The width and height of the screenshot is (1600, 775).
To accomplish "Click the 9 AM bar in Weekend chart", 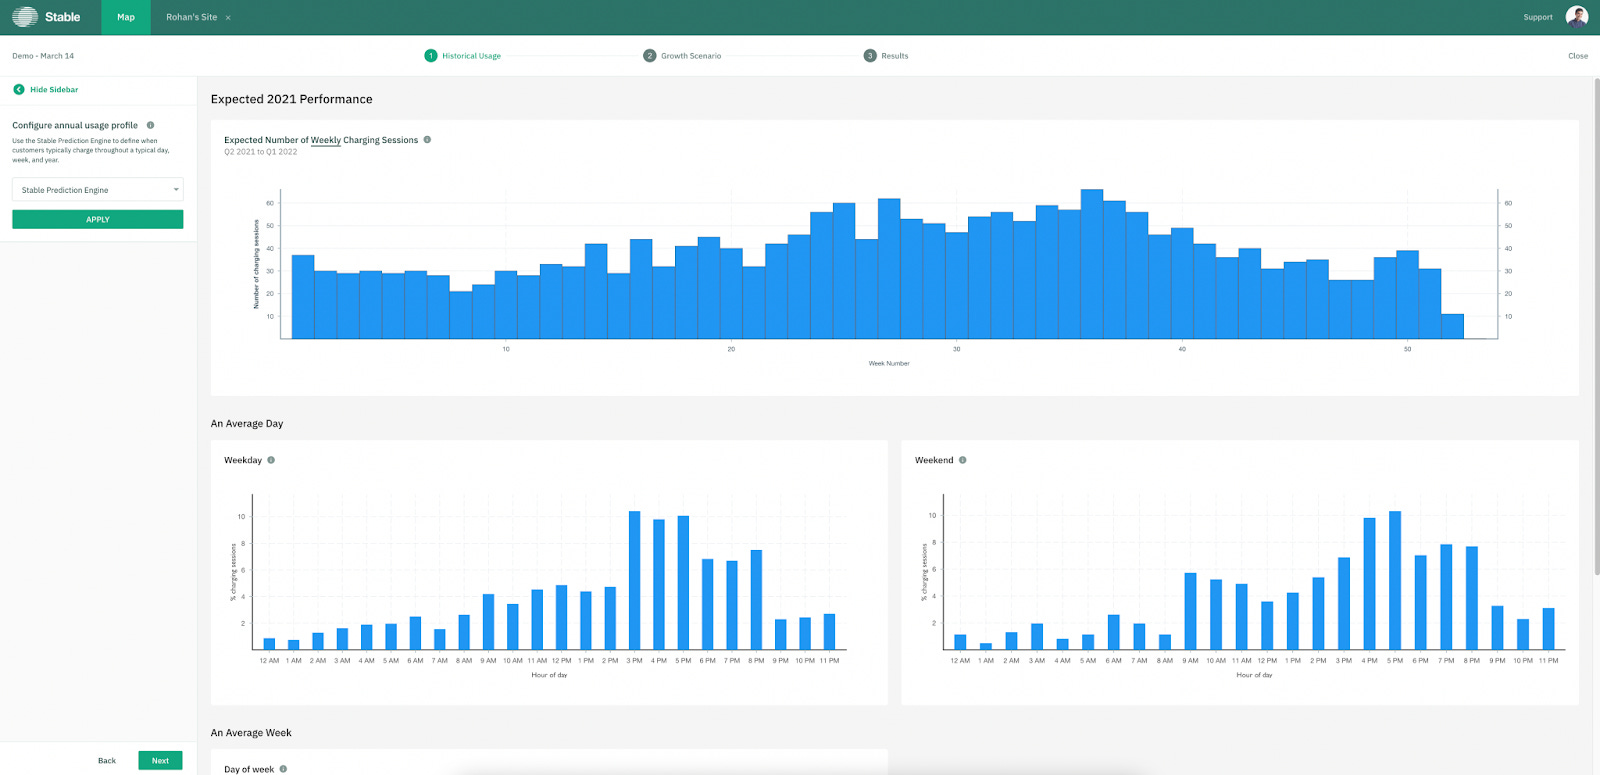I will click(x=1190, y=611).
